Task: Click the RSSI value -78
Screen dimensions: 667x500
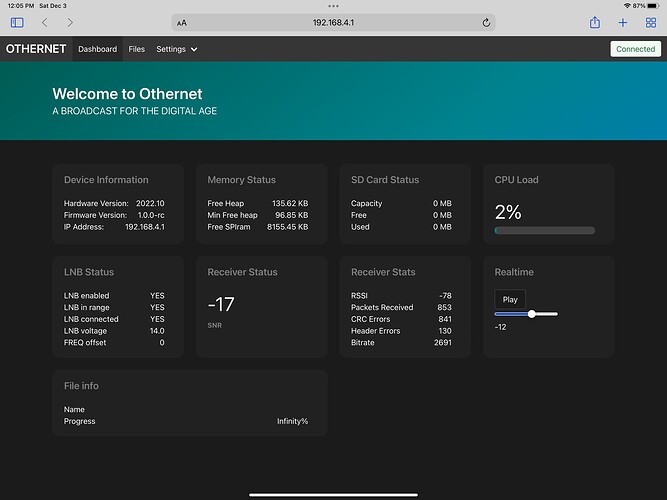Action: [x=445, y=296]
